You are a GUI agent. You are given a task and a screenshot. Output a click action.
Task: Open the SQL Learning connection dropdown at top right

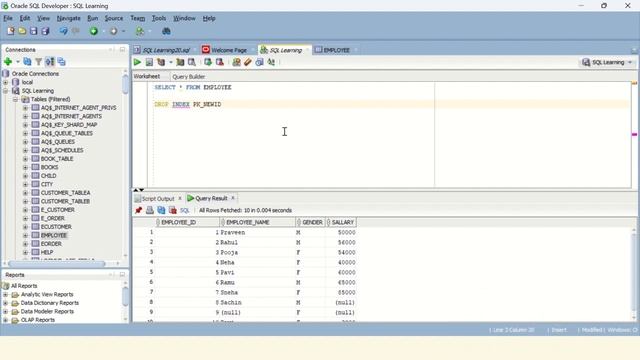point(607,62)
